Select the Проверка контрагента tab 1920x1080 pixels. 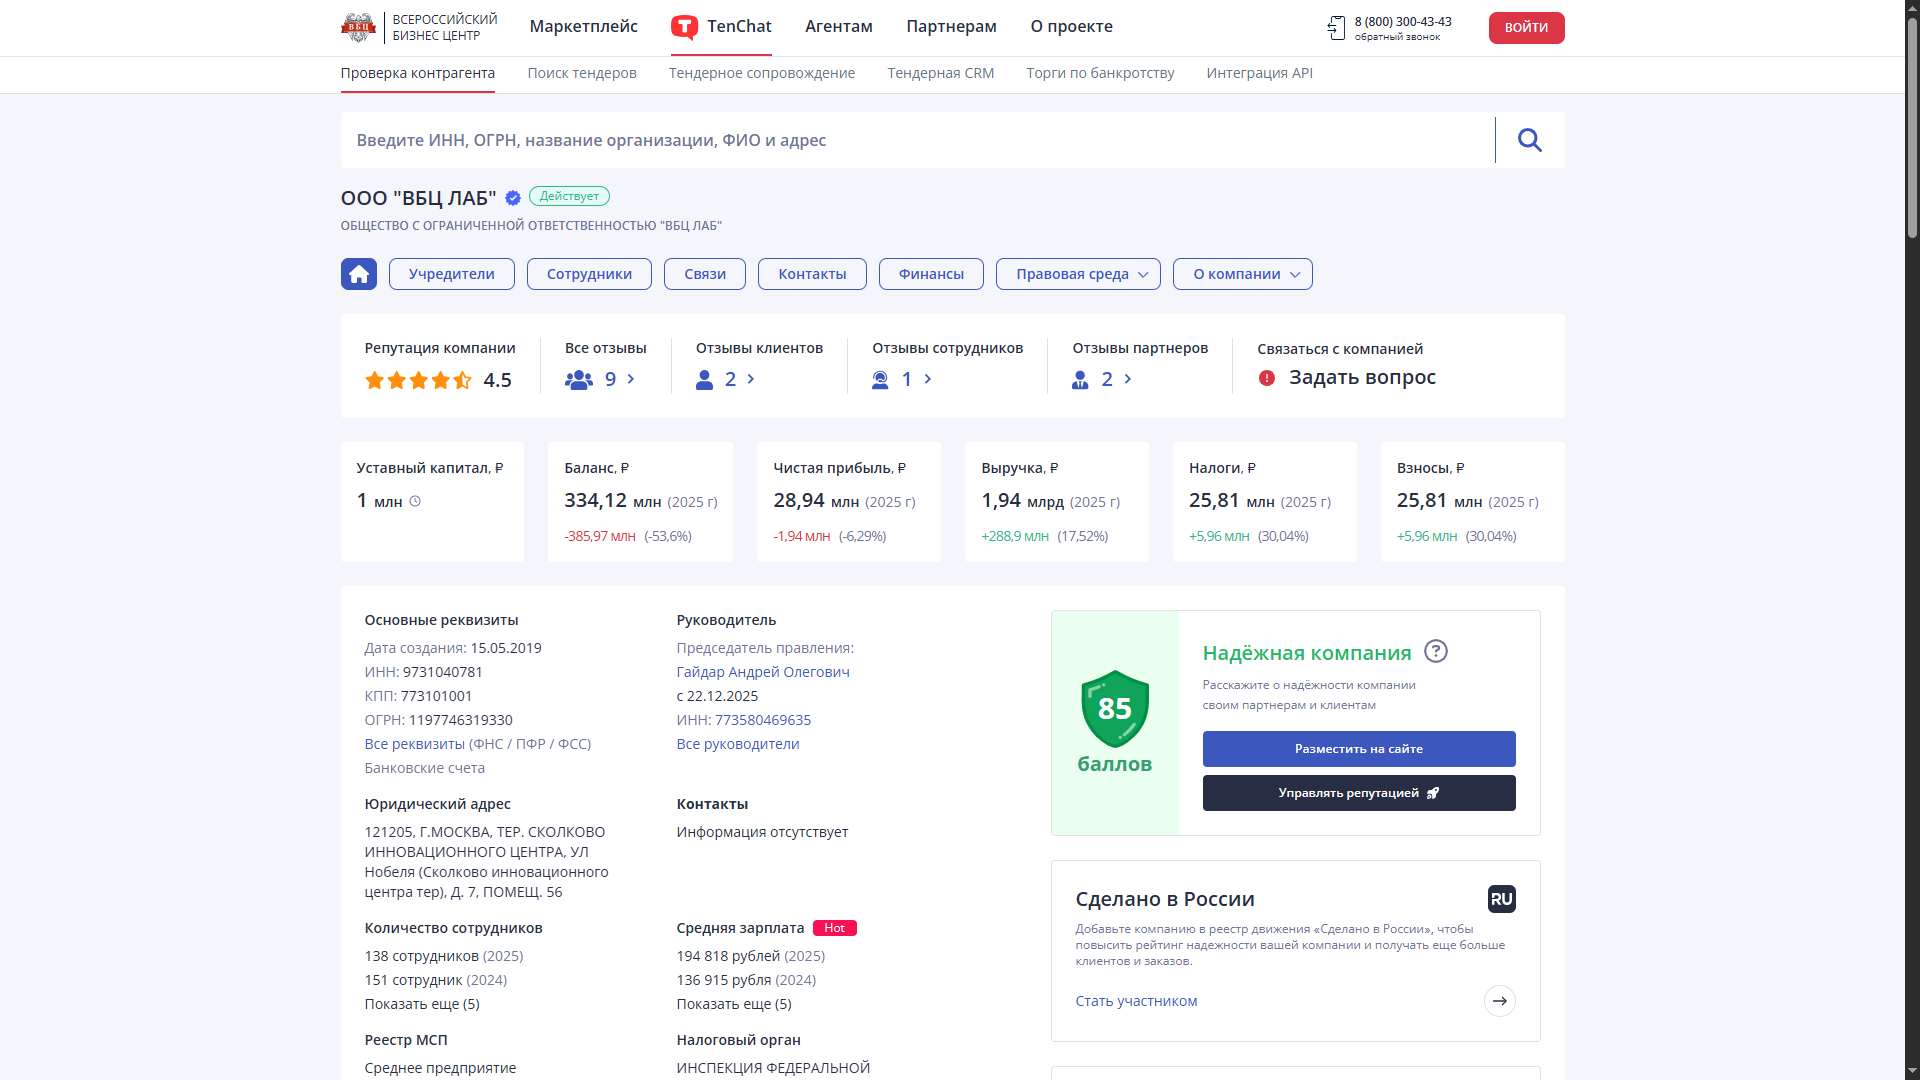click(x=418, y=73)
